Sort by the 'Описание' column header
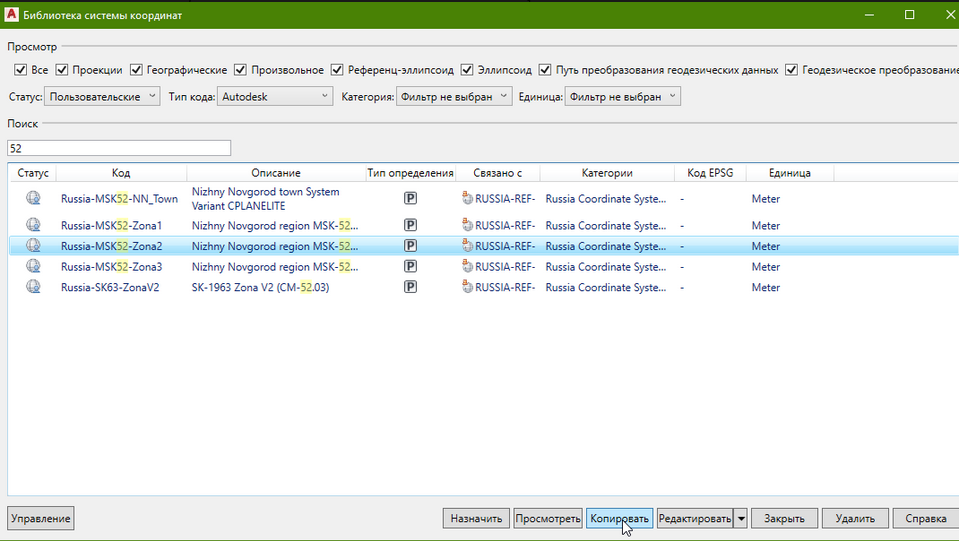This screenshot has width=959, height=541. 275,173
